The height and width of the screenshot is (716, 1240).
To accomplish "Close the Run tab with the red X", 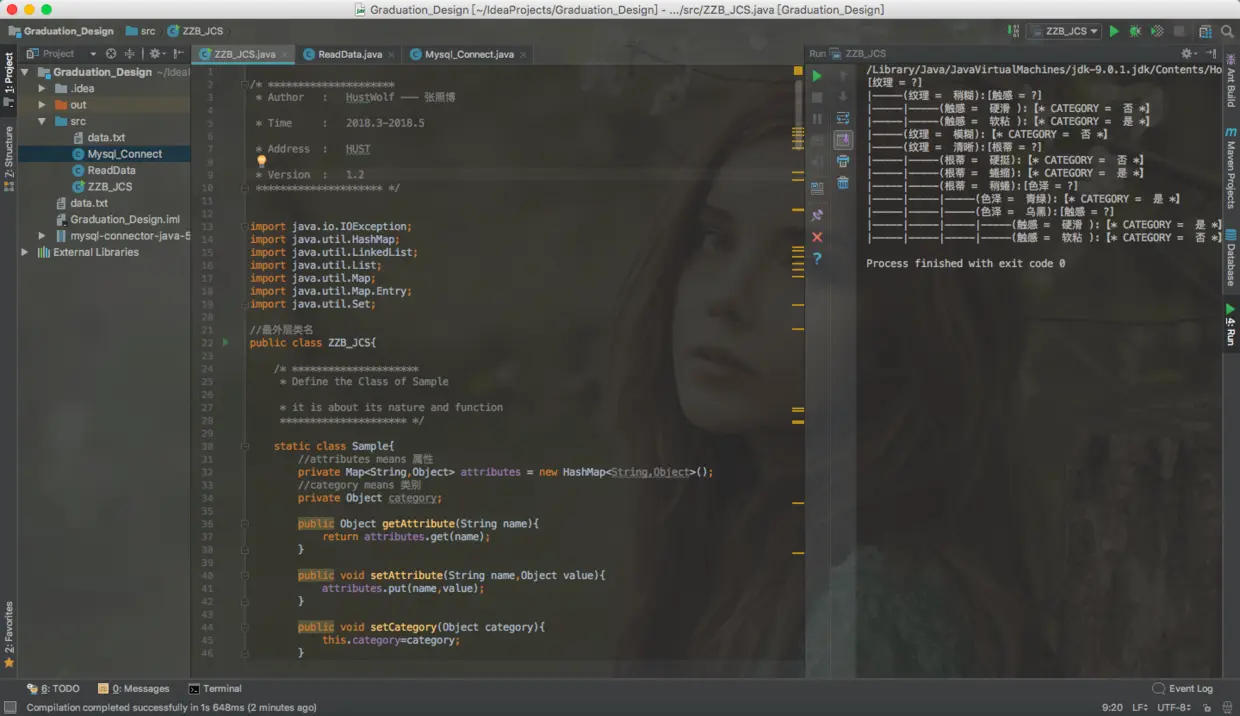I will click(817, 237).
